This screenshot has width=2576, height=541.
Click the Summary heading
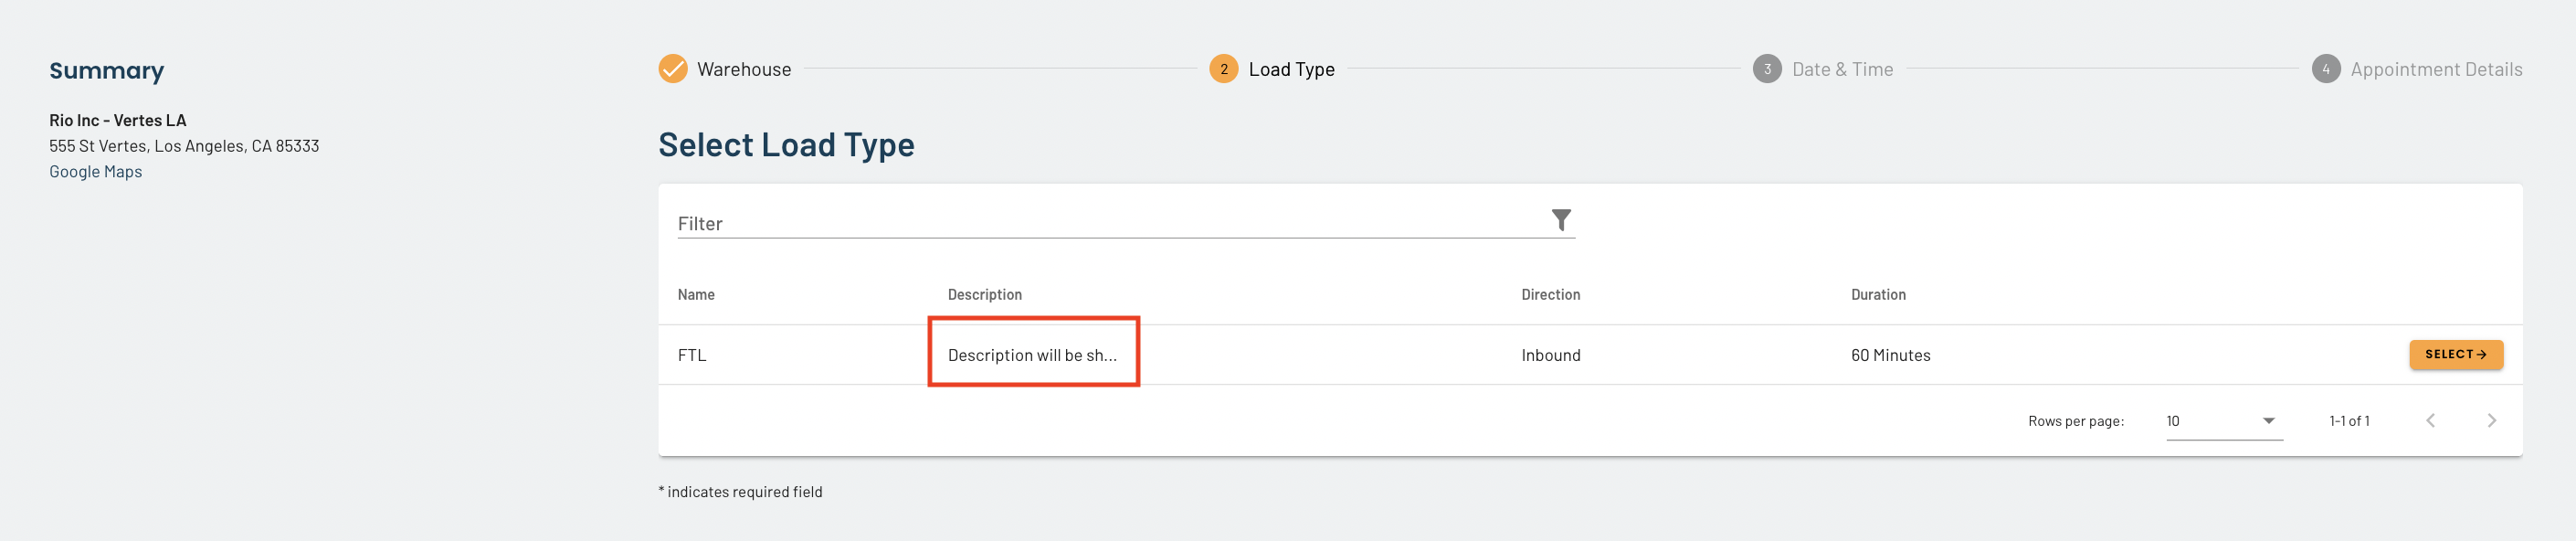tap(107, 71)
